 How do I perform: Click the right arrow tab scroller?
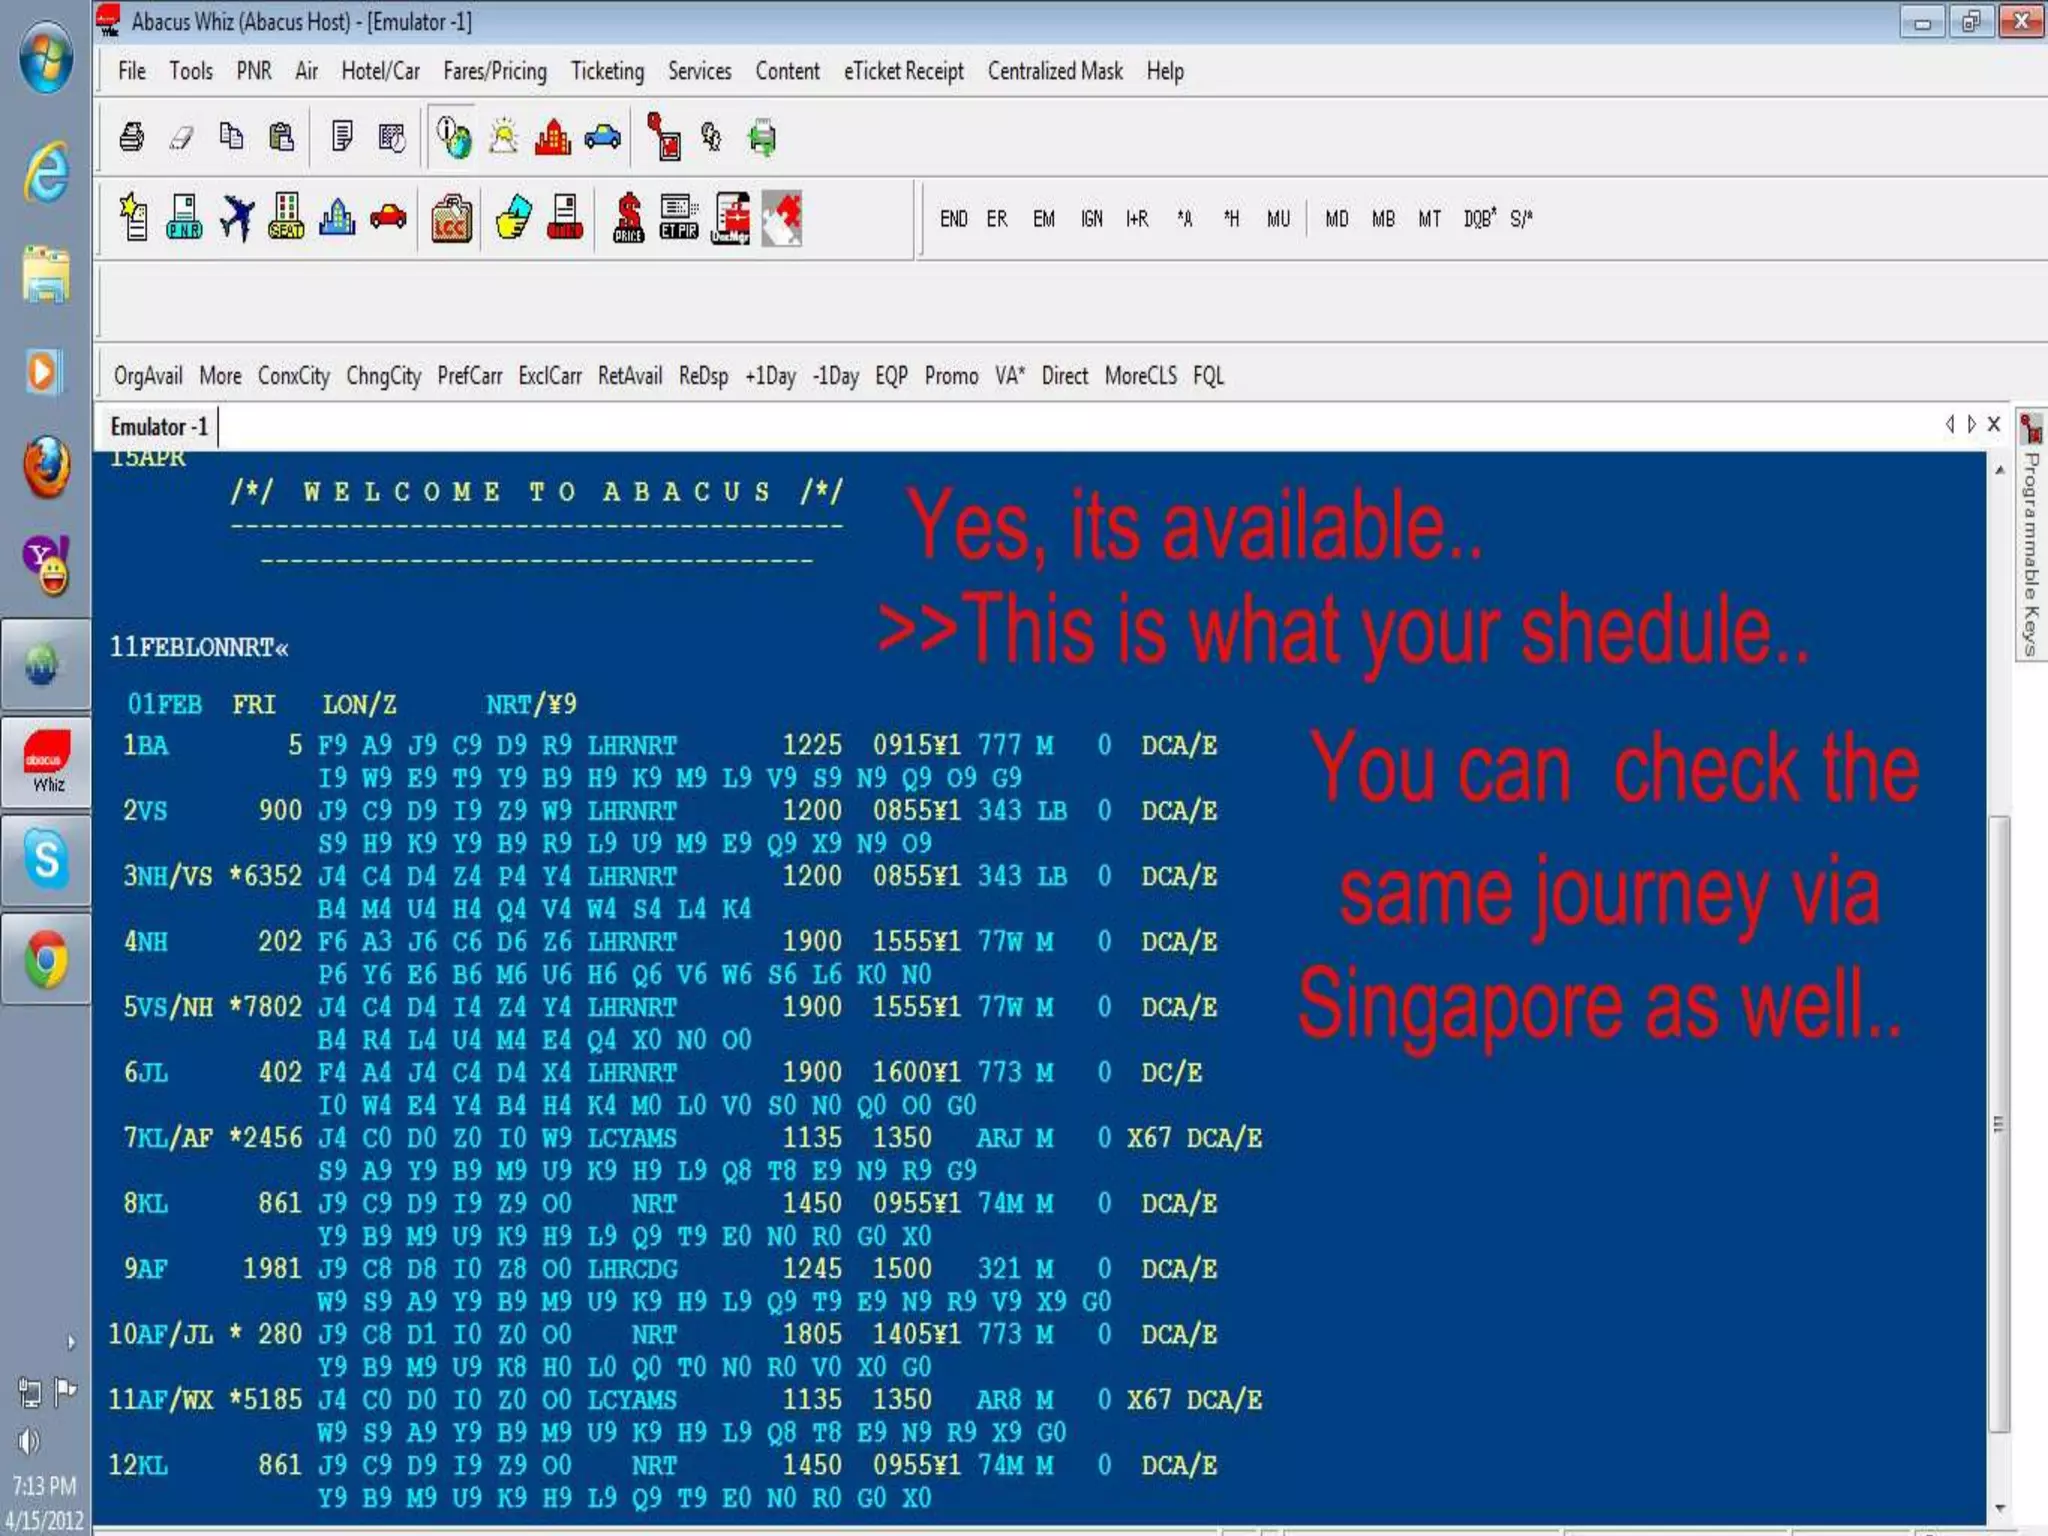pyautogui.click(x=1971, y=424)
